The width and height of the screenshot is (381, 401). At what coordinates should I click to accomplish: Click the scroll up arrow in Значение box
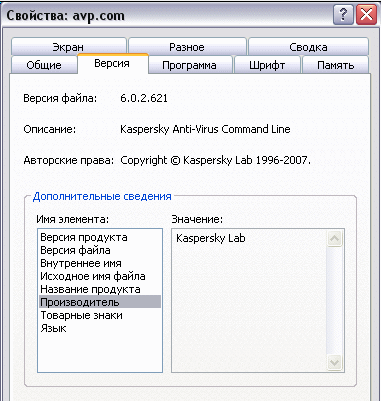(334, 239)
